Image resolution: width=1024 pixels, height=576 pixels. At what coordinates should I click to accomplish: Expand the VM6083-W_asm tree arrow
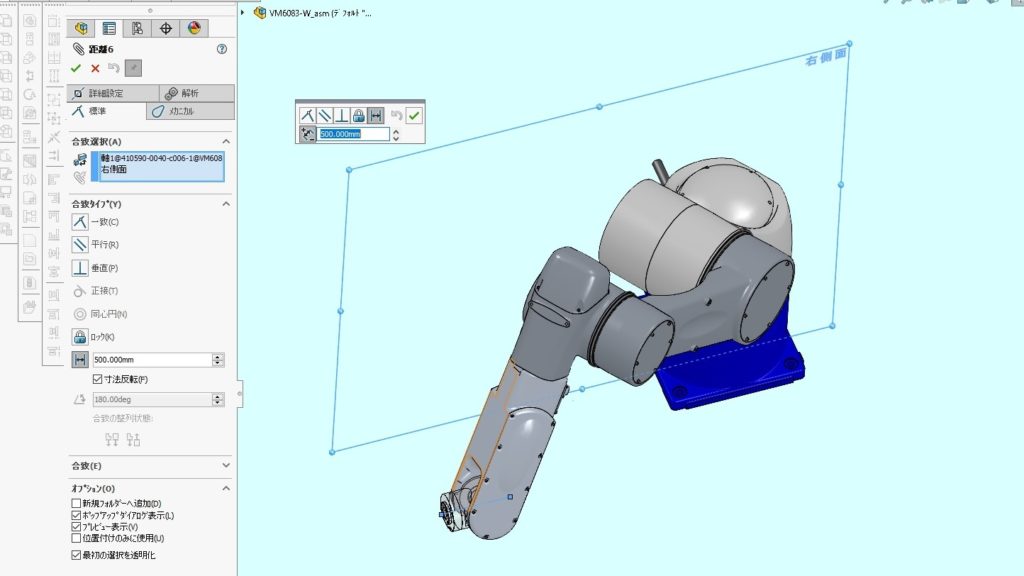[245, 13]
